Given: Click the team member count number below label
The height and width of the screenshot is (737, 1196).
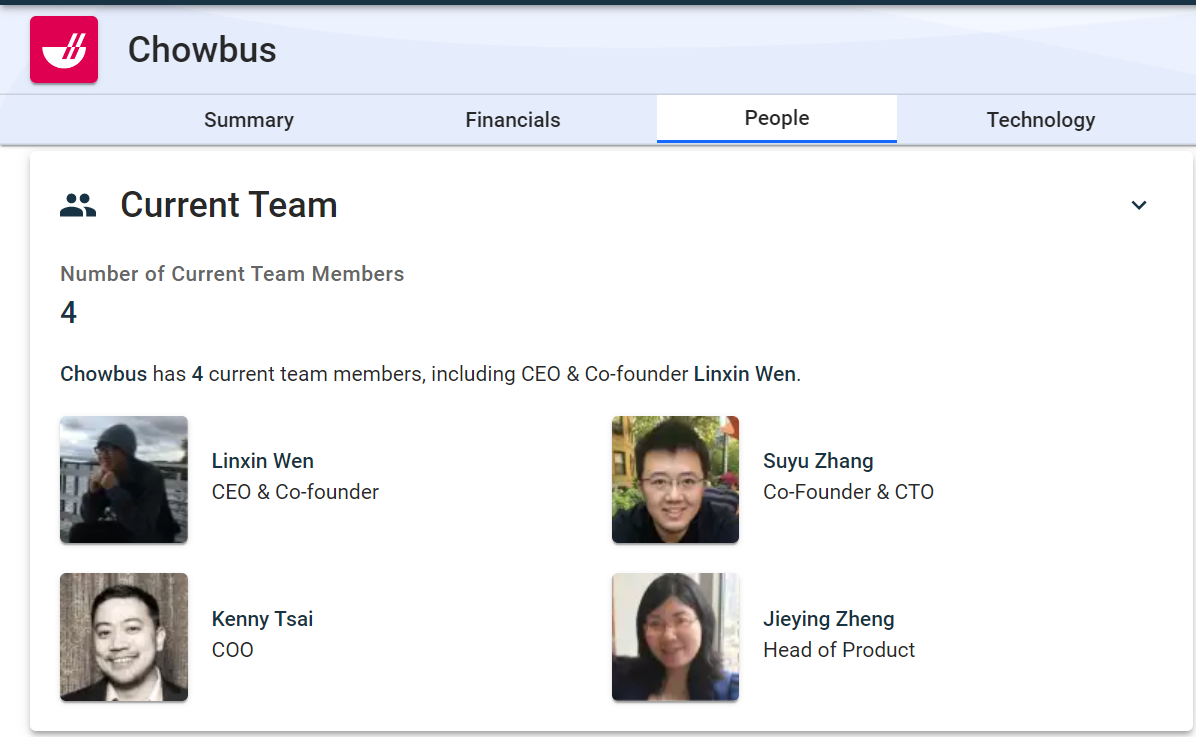Looking at the screenshot, I should pyautogui.click(x=69, y=313).
